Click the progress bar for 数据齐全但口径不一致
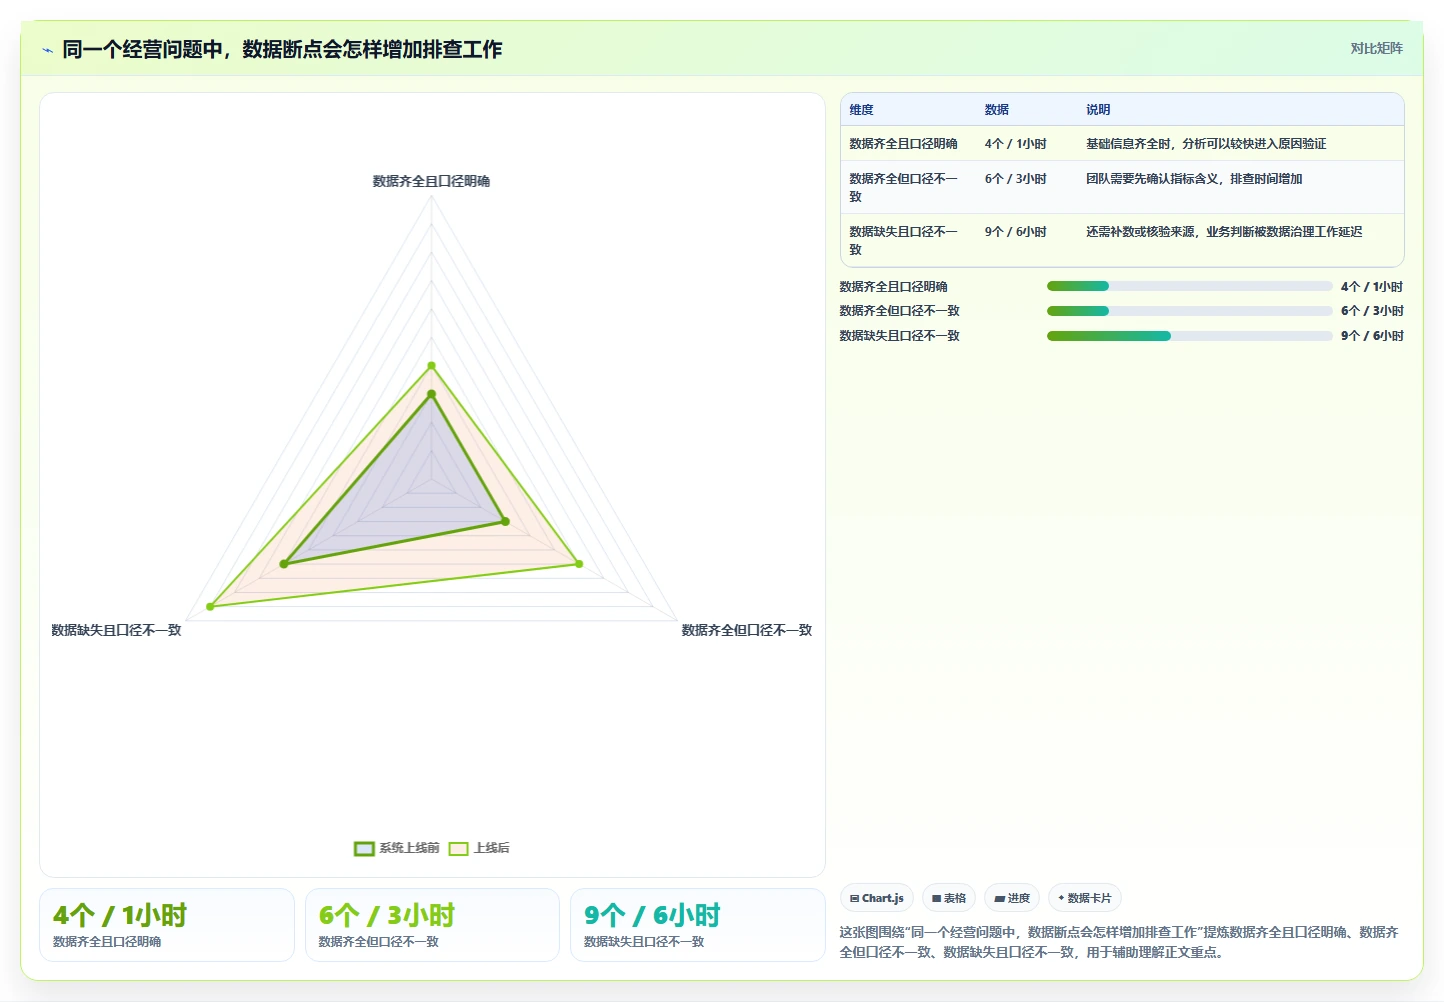This screenshot has width=1444, height=1002. pyautogui.click(x=1189, y=311)
